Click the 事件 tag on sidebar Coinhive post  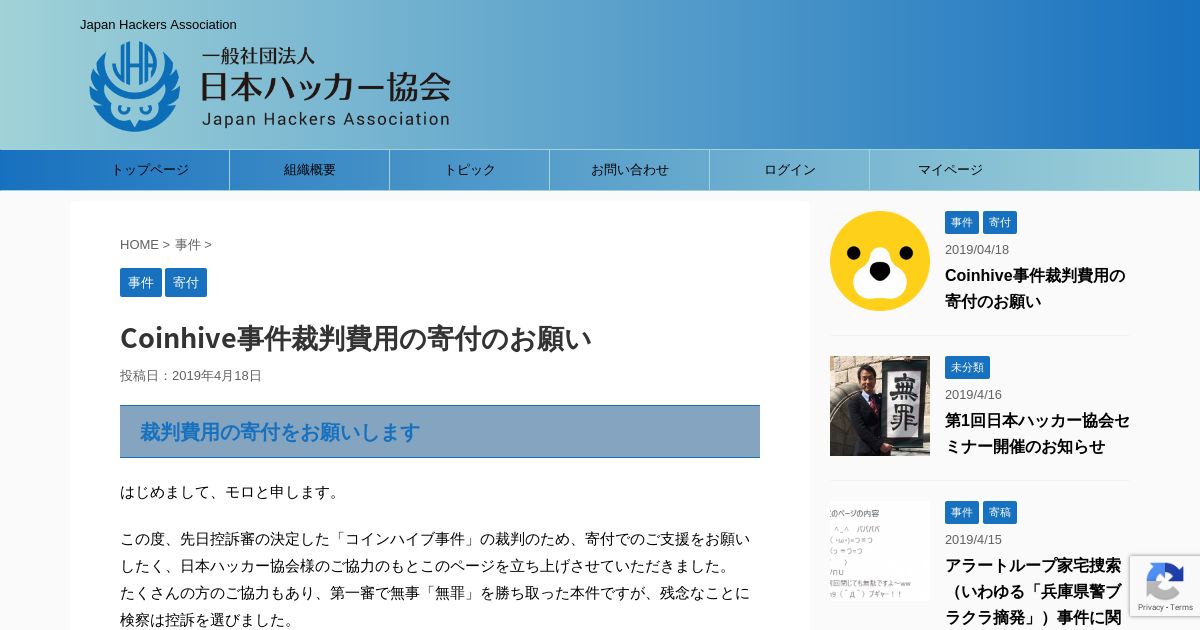[x=962, y=222]
